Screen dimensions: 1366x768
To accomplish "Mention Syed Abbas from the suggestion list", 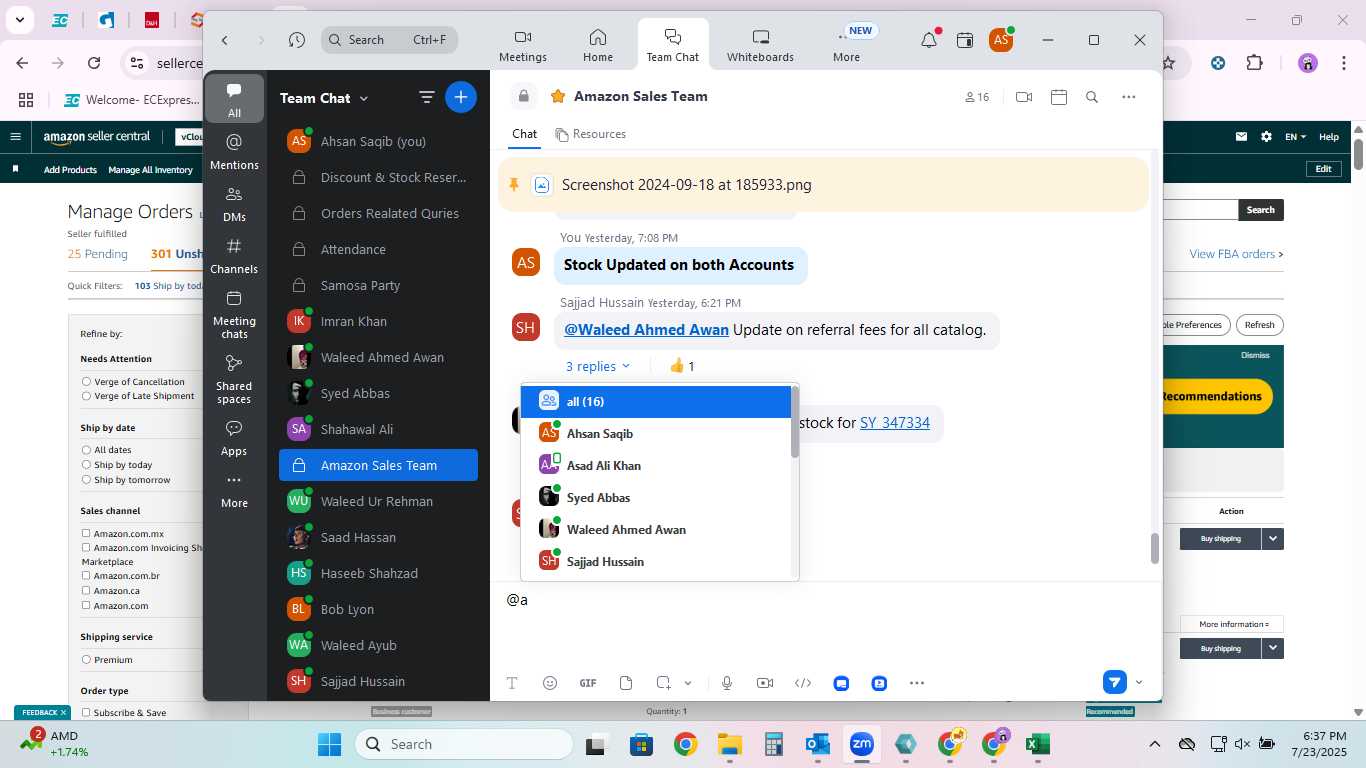I will pyautogui.click(x=656, y=498).
